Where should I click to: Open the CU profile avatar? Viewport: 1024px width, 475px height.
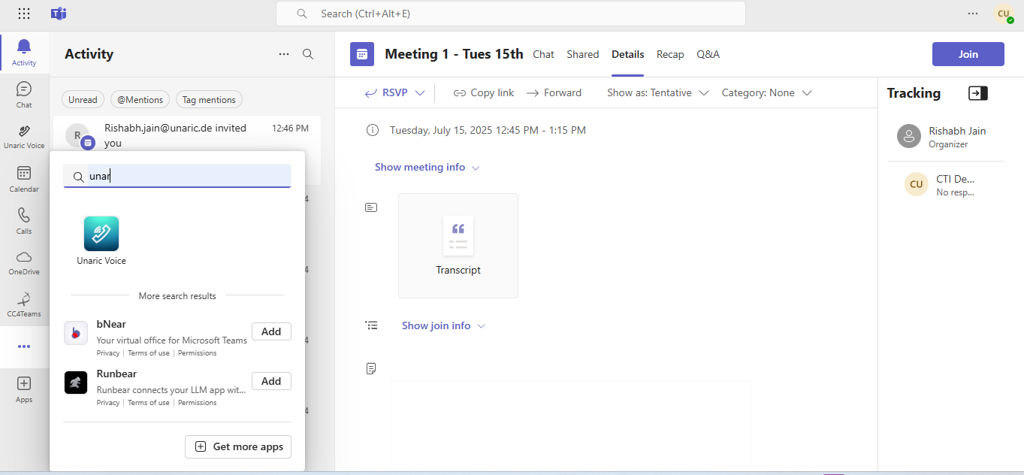point(1004,14)
